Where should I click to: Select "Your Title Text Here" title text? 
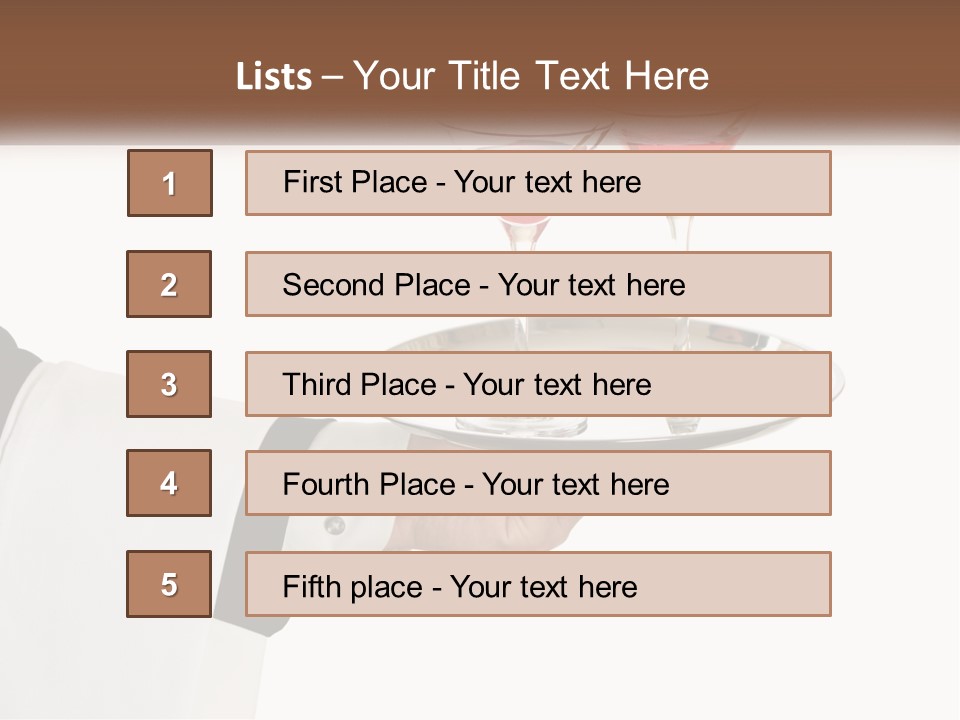(x=531, y=77)
